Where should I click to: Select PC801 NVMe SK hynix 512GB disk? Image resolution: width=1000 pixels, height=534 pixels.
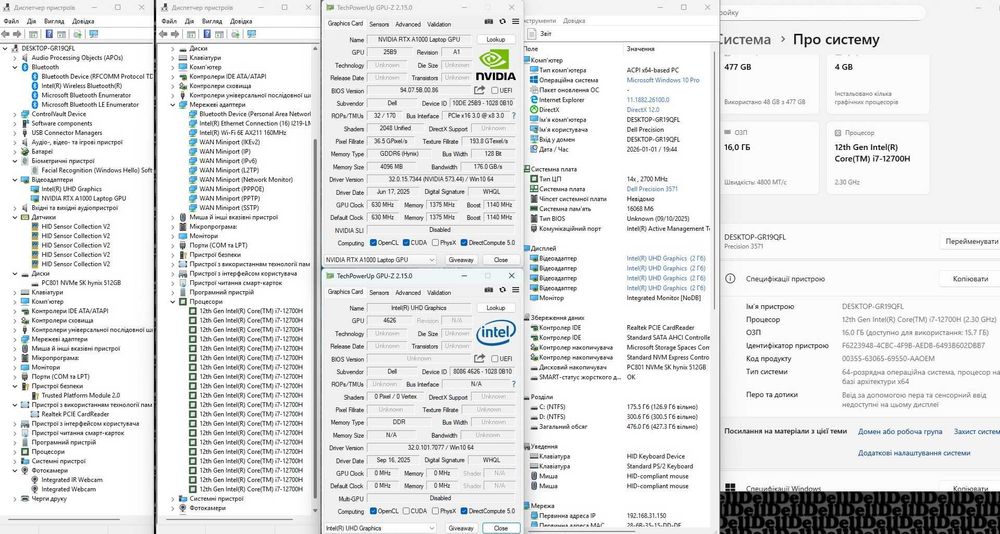pos(80,283)
